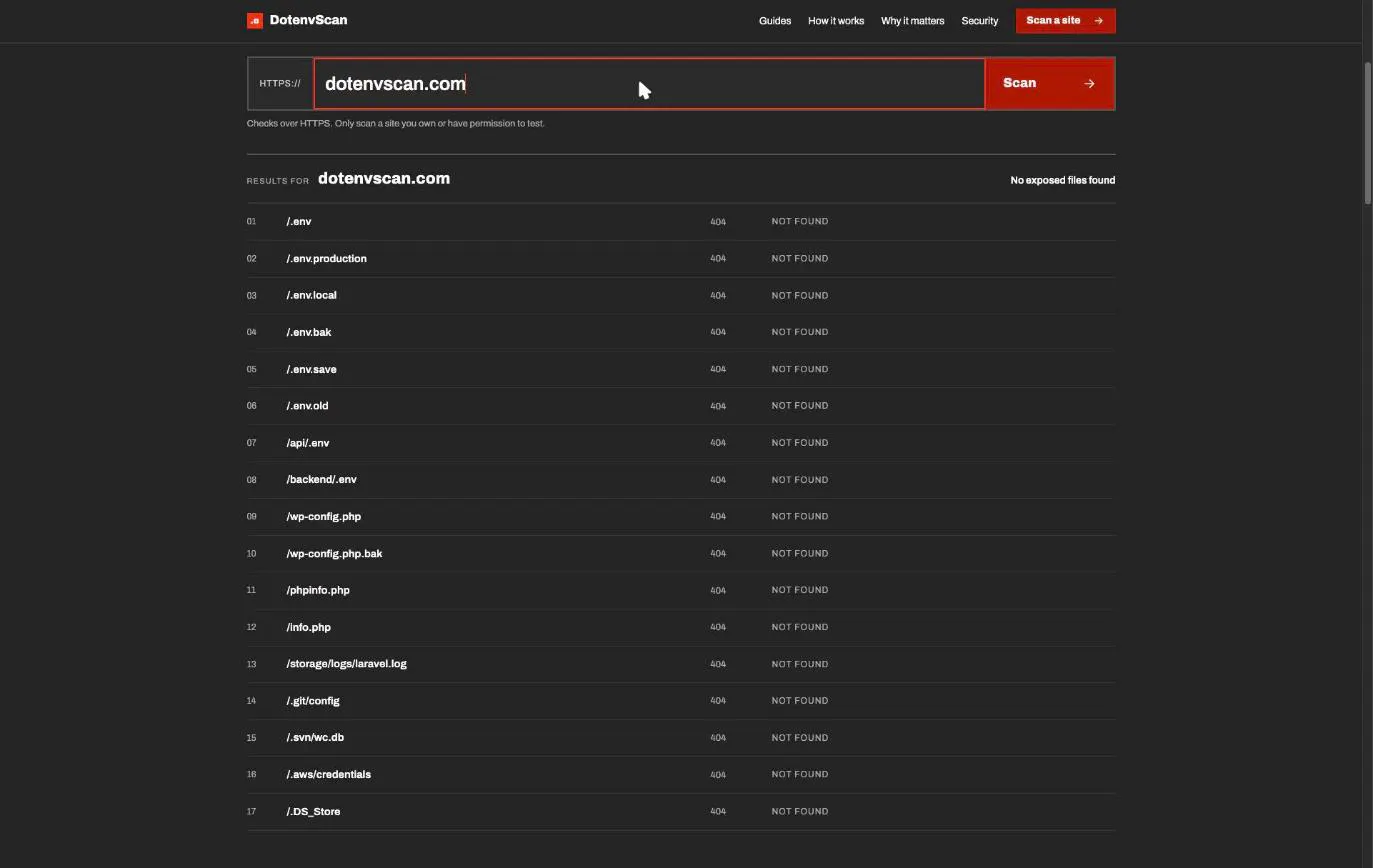Select the /.env.save path text
Image resolution: width=1373 pixels, height=868 pixels.
(x=311, y=369)
